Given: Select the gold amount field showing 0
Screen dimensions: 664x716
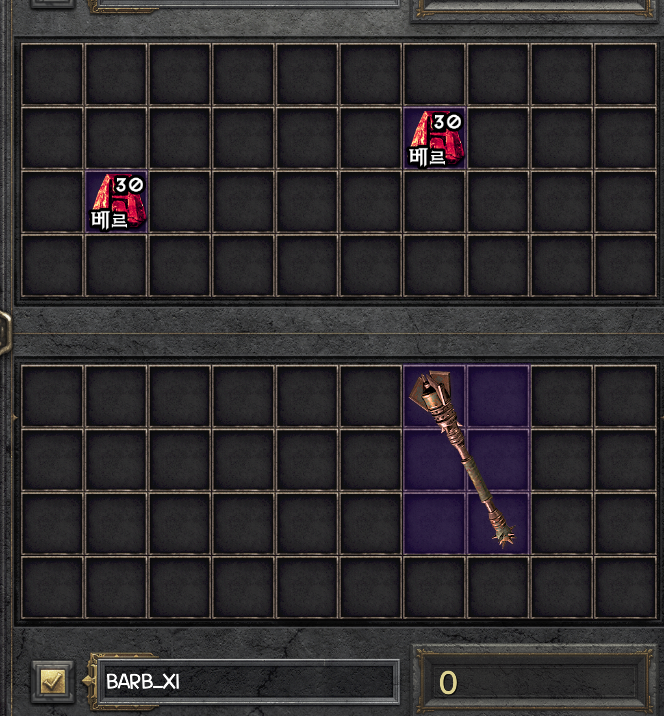Looking at the screenshot, I should [532, 683].
